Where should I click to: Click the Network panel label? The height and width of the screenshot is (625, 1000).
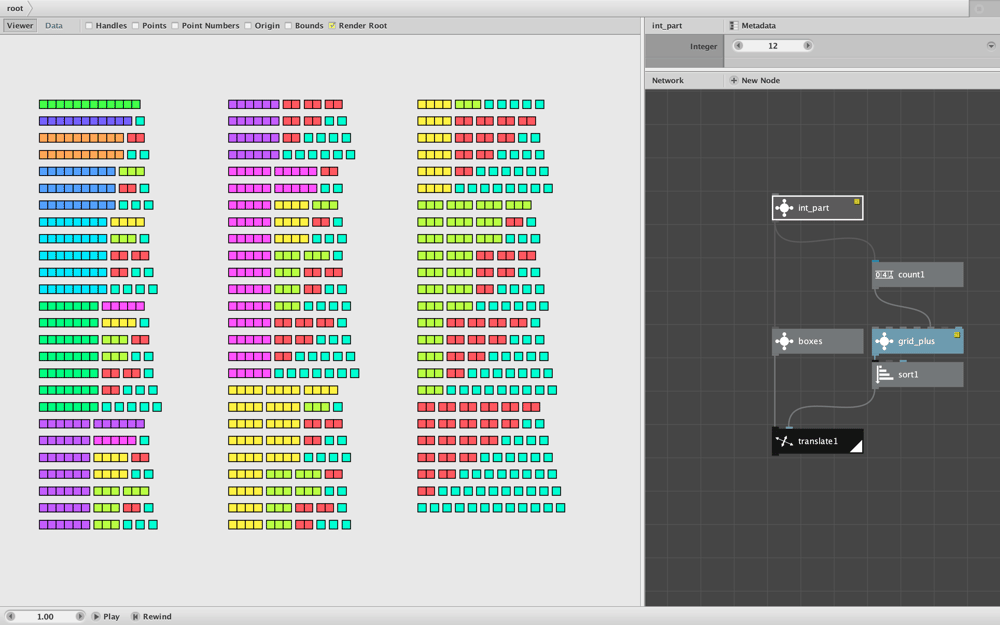click(668, 80)
